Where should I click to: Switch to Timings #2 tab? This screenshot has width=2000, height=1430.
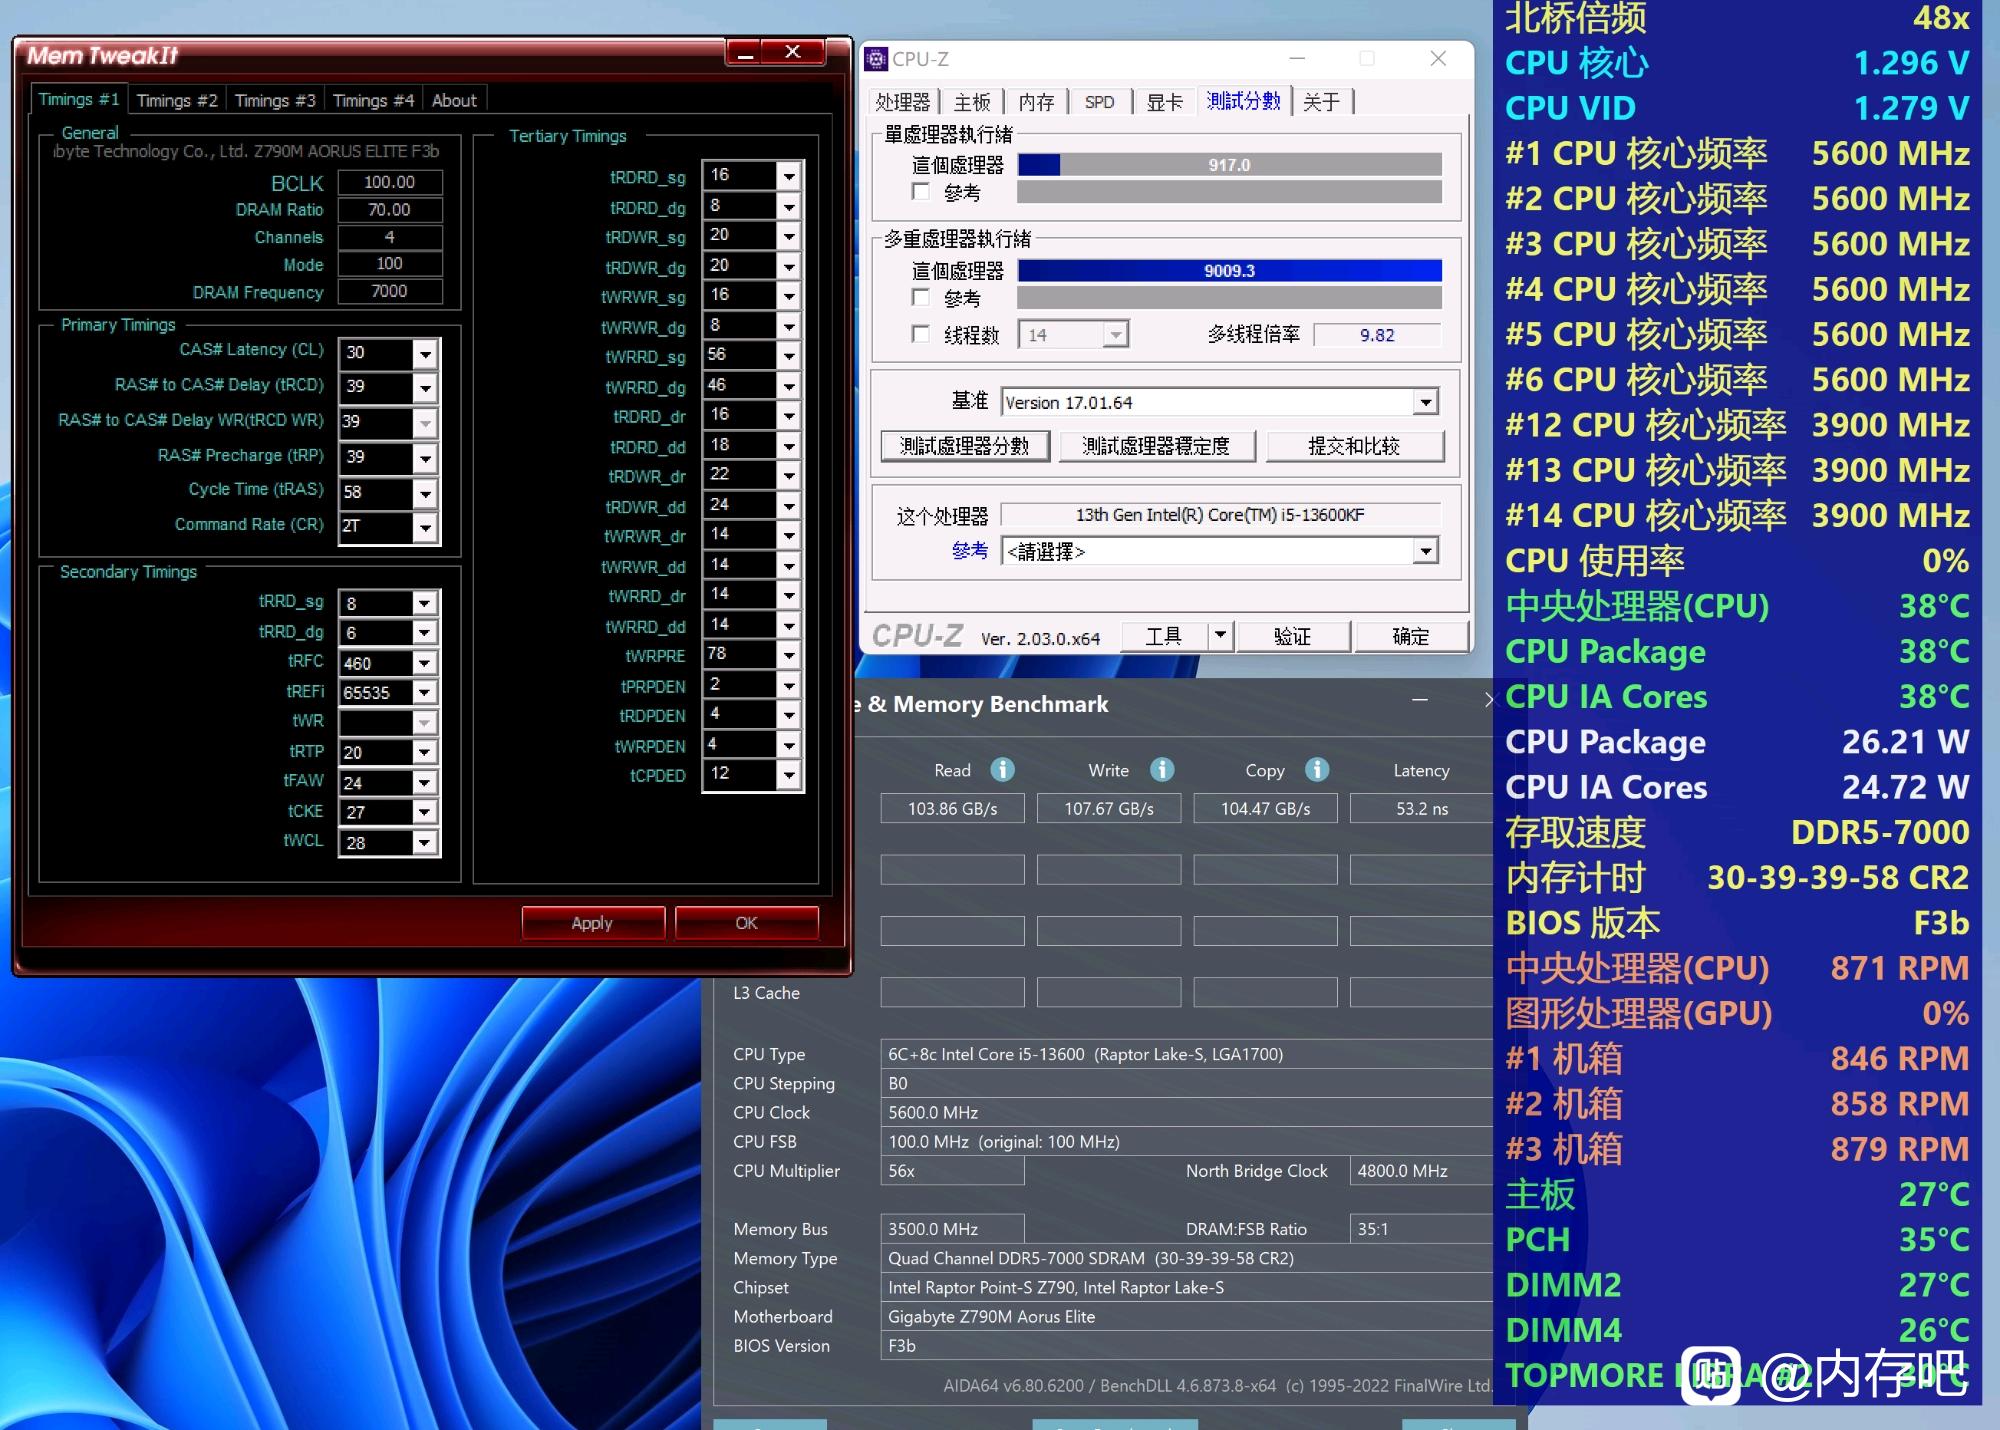click(x=177, y=100)
